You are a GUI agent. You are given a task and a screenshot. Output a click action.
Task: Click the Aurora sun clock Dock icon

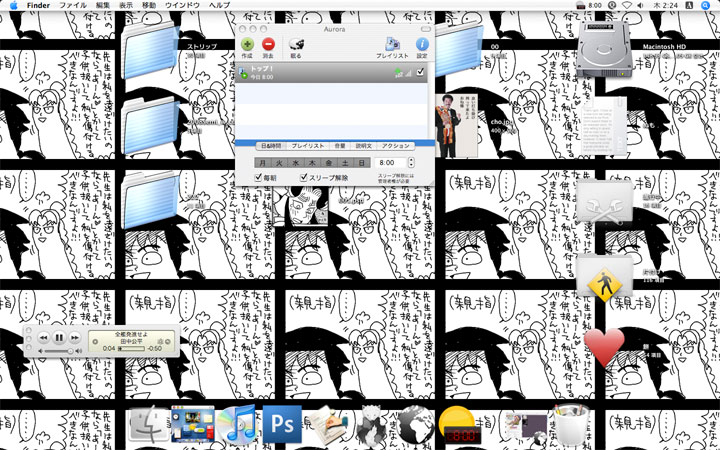[458, 425]
